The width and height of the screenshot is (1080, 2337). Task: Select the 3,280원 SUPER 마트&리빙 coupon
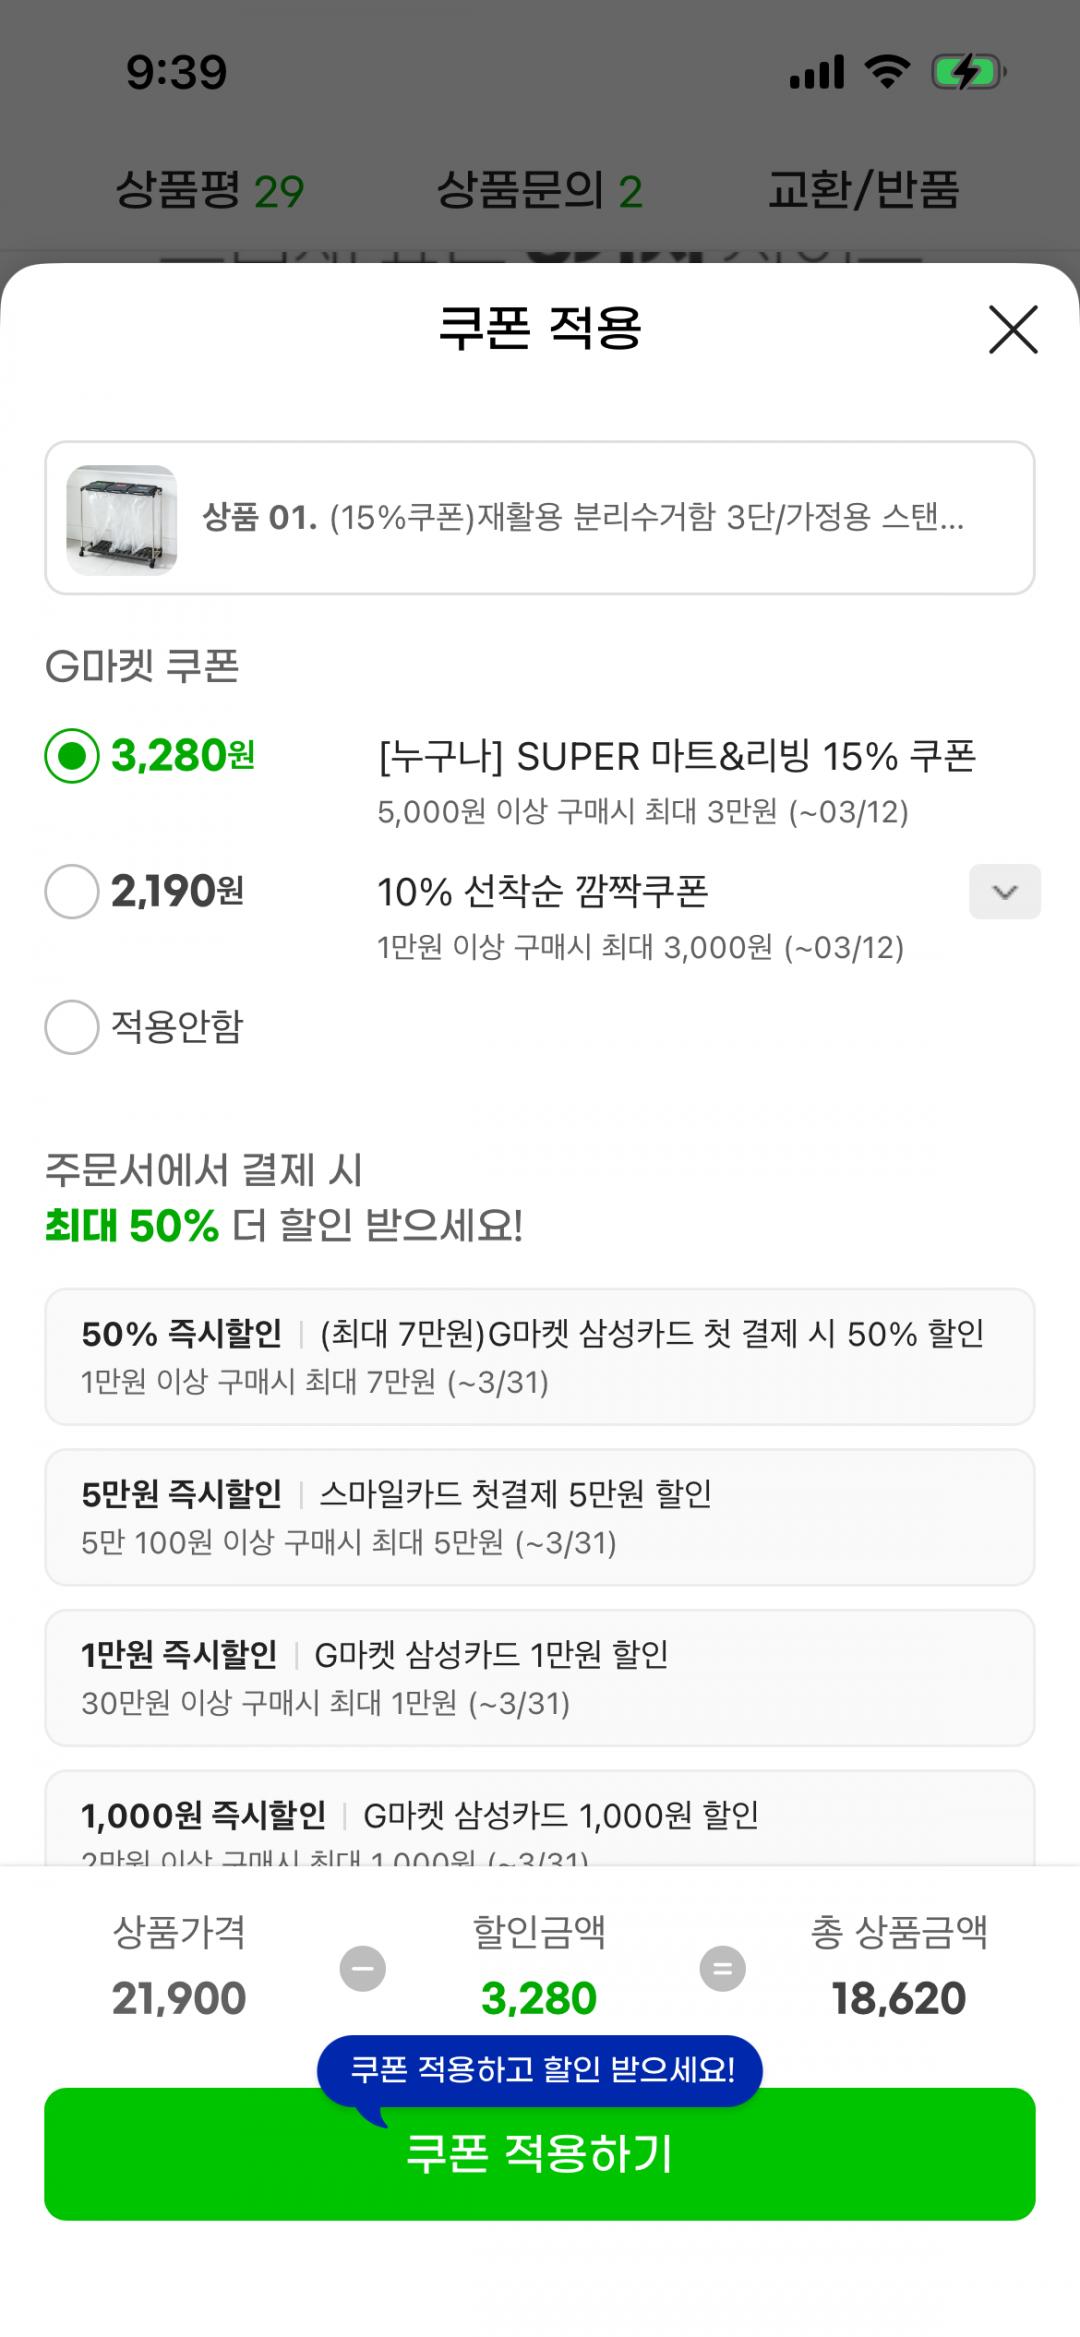pos(72,756)
